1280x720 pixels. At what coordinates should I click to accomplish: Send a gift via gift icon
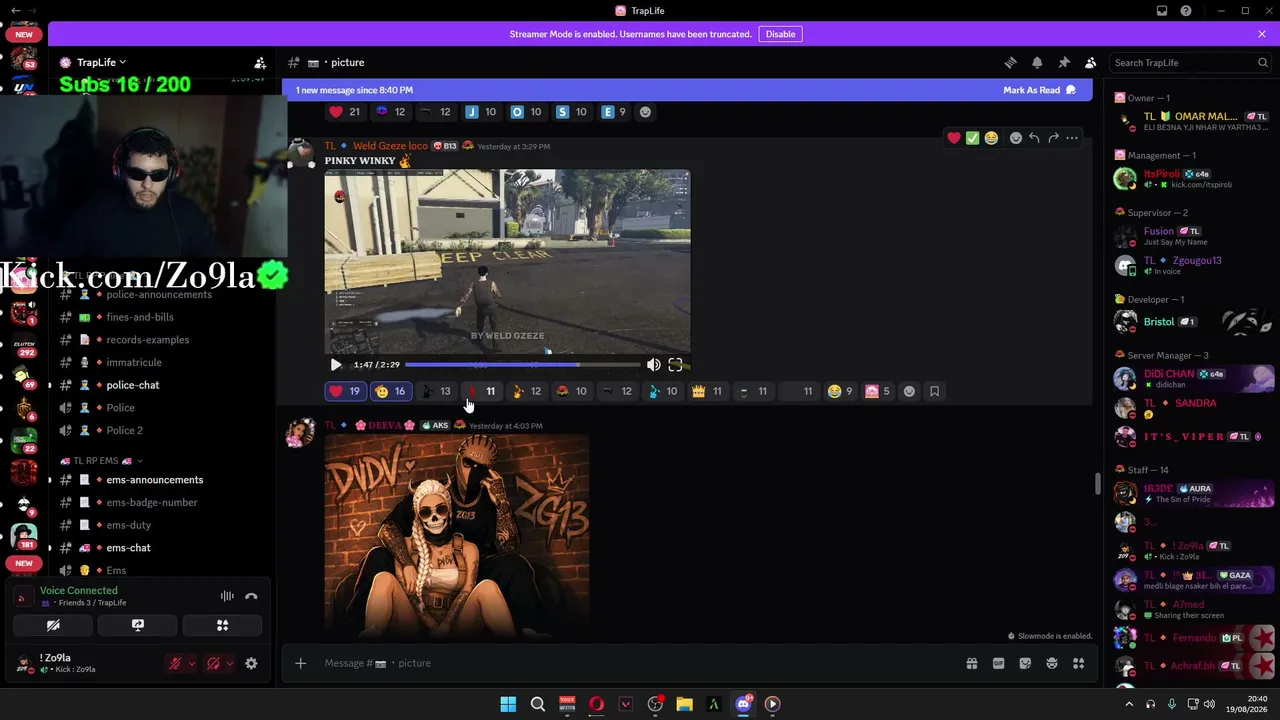[971, 663]
